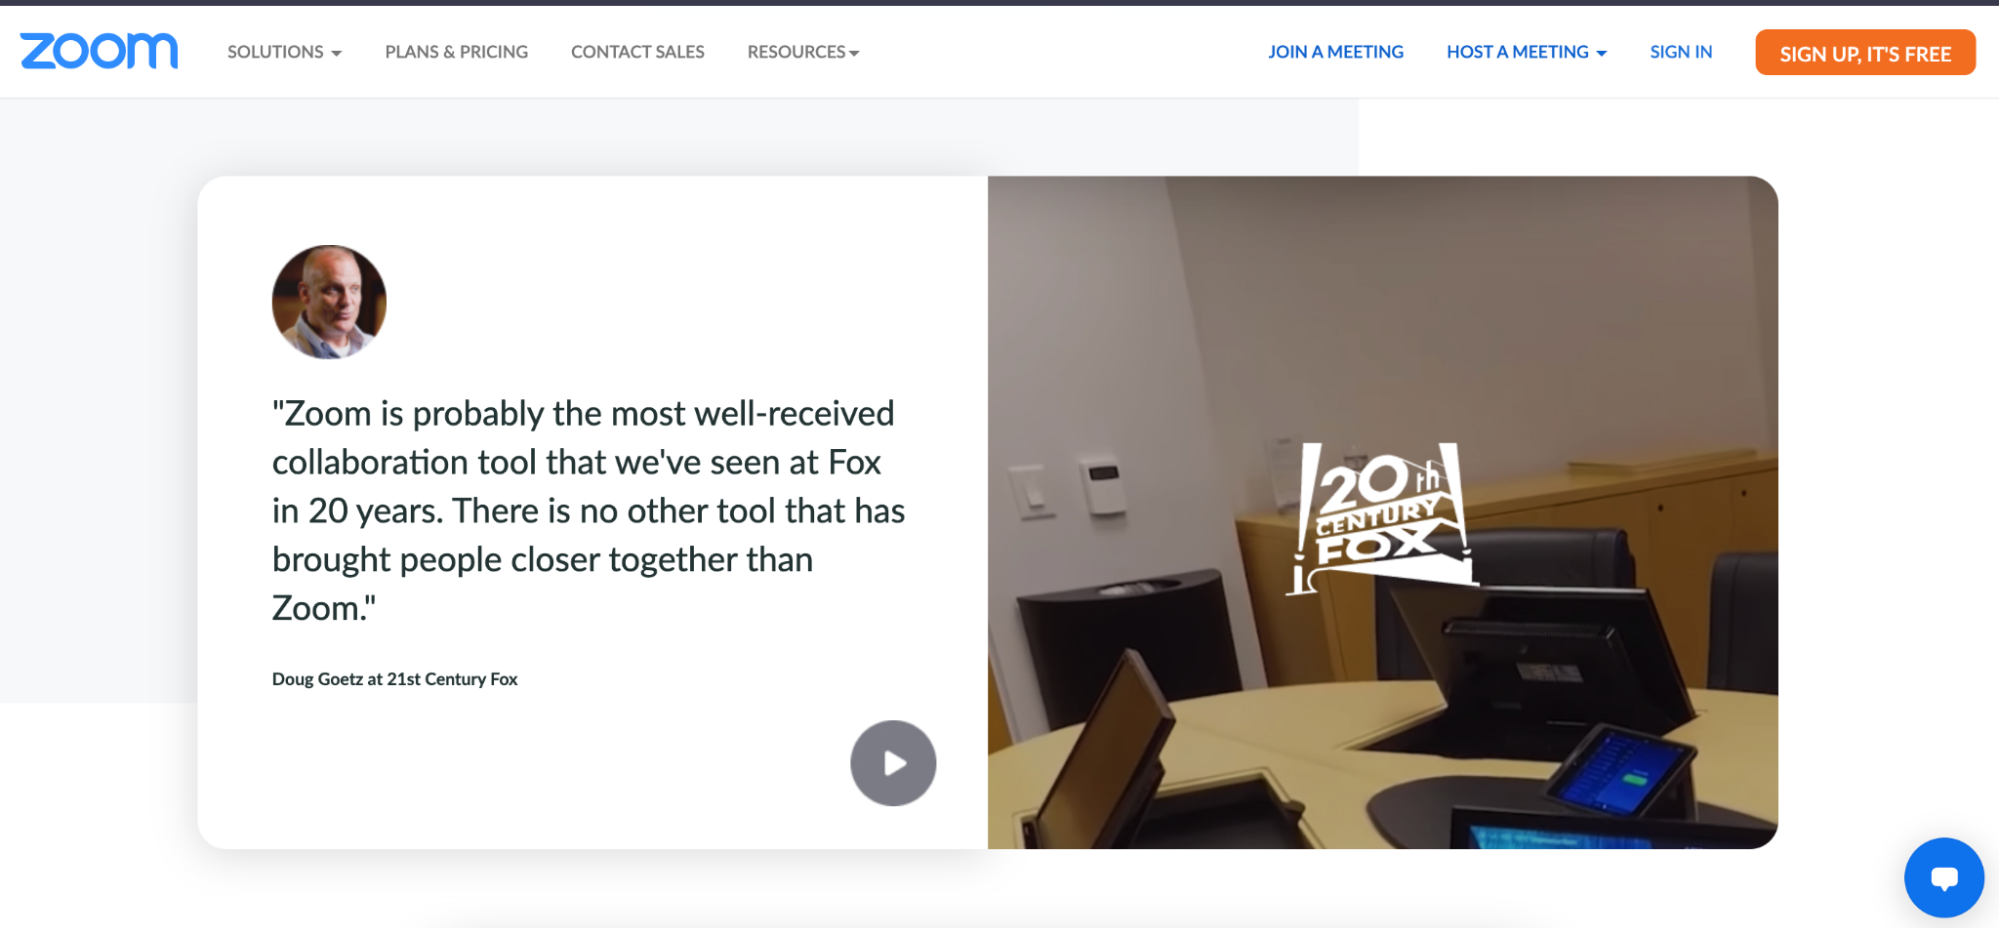Expand the Host a Meeting dropdown
This screenshot has width=1999, height=929.
[1526, 52]
